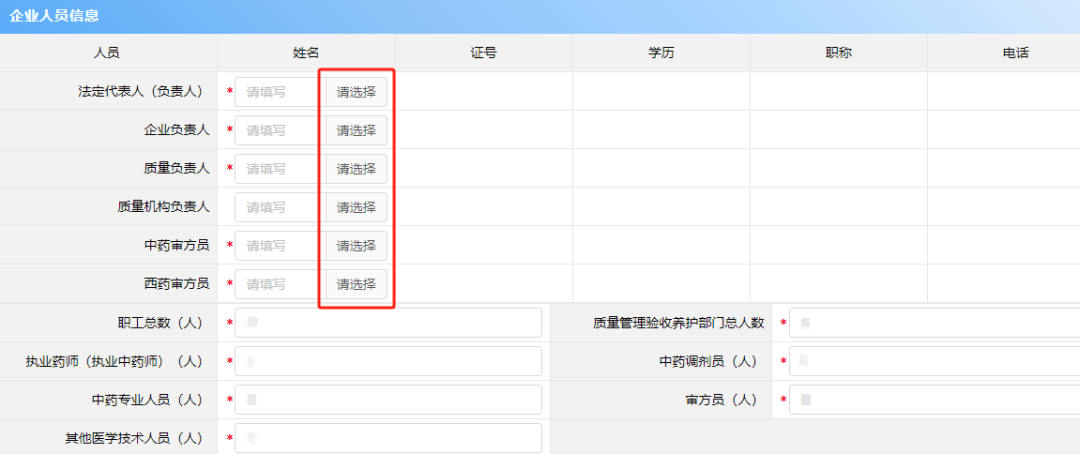Click the 证号 column header
Image resolution: width=1080 pixels, height=454 pixels.
point(484,53)
